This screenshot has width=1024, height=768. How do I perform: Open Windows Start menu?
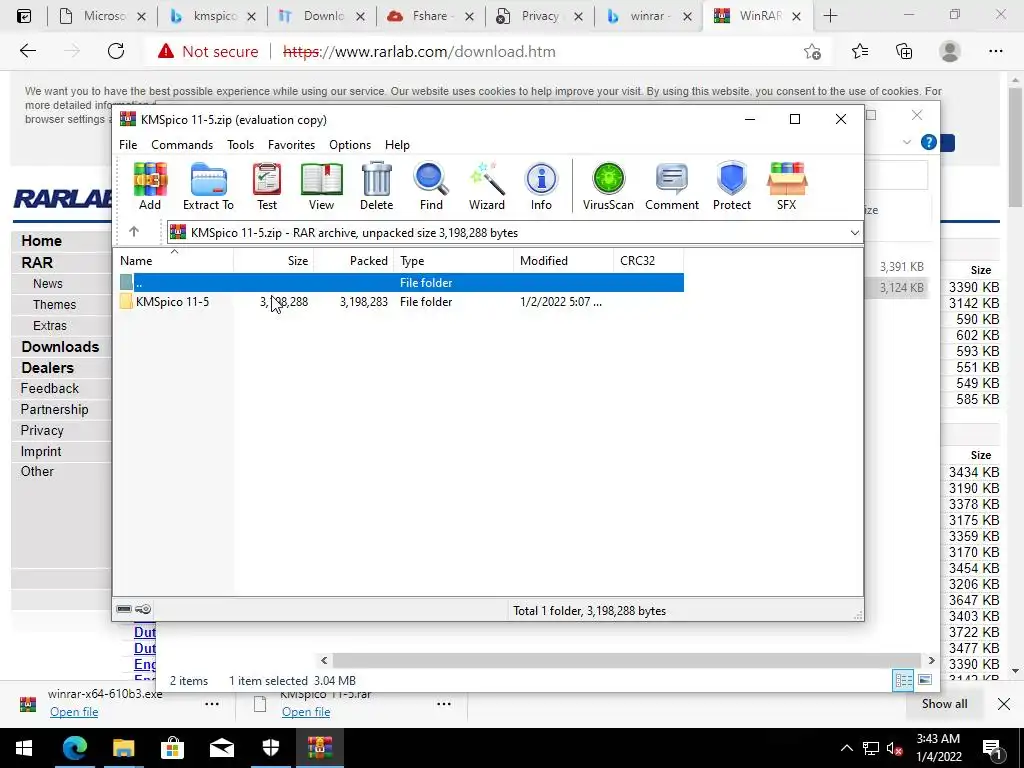[x=24, y=748]
